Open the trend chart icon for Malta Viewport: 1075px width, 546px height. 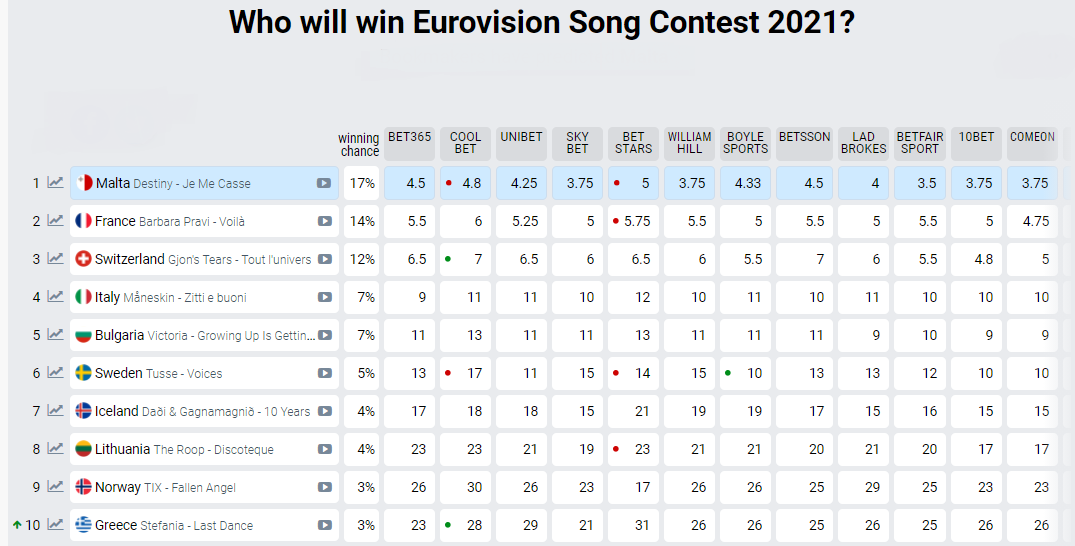[x=55, y=183]
